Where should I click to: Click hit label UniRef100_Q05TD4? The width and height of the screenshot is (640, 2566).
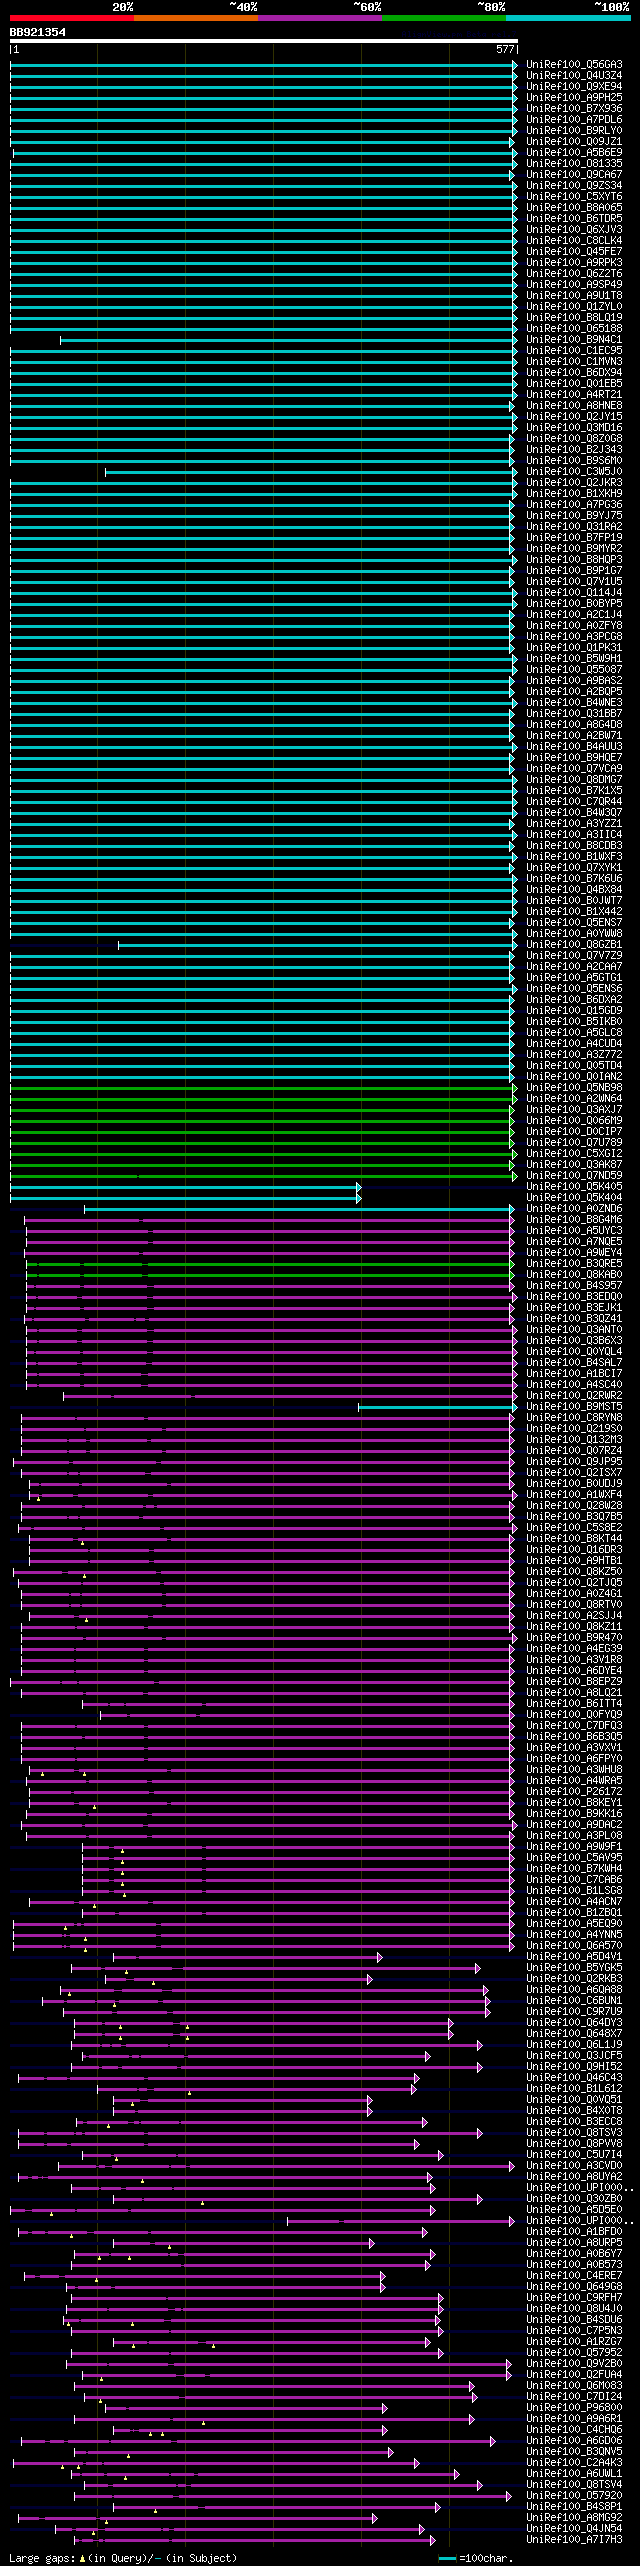coord(574,1065)
